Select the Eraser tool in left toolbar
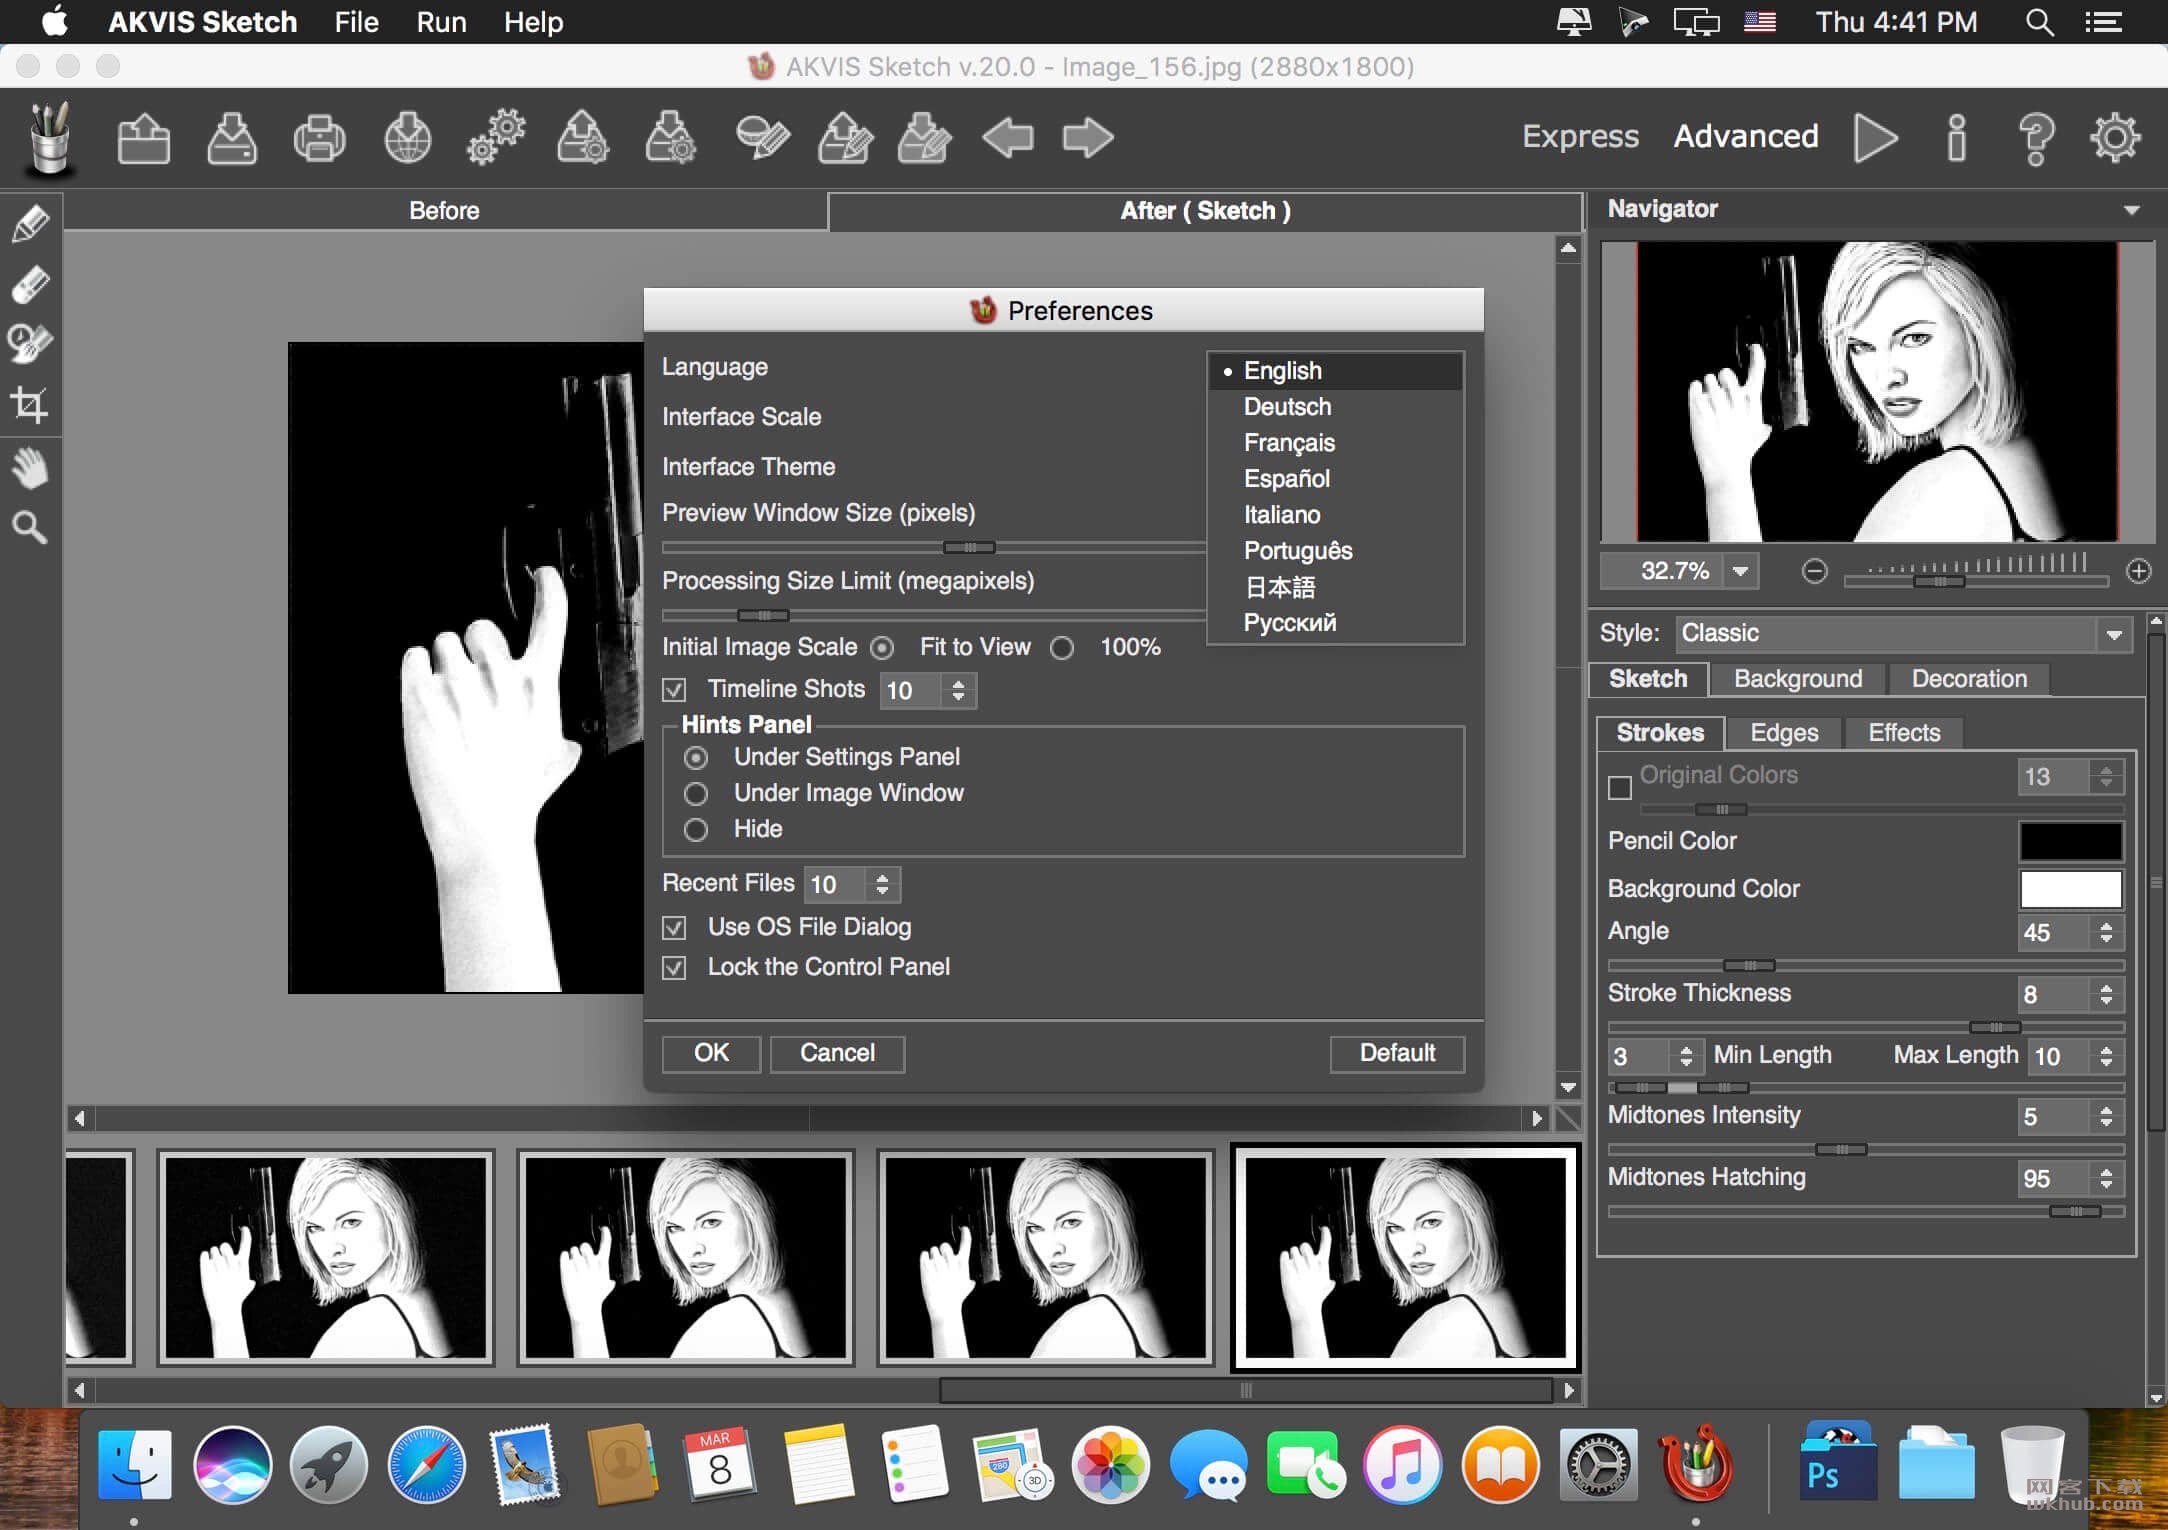 coord(30,284)
